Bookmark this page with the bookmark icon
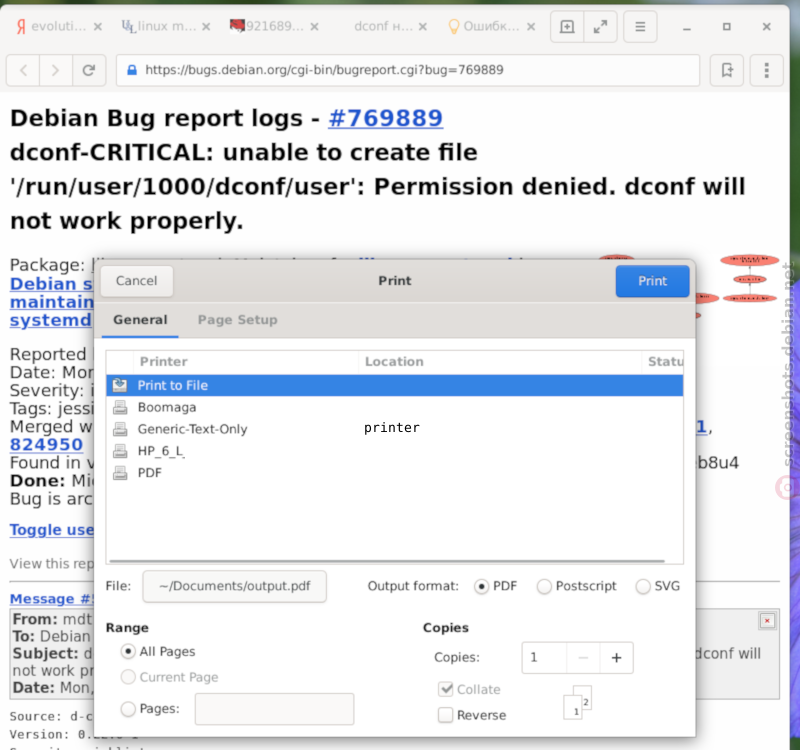800x750 pixels. pos(727,70)
